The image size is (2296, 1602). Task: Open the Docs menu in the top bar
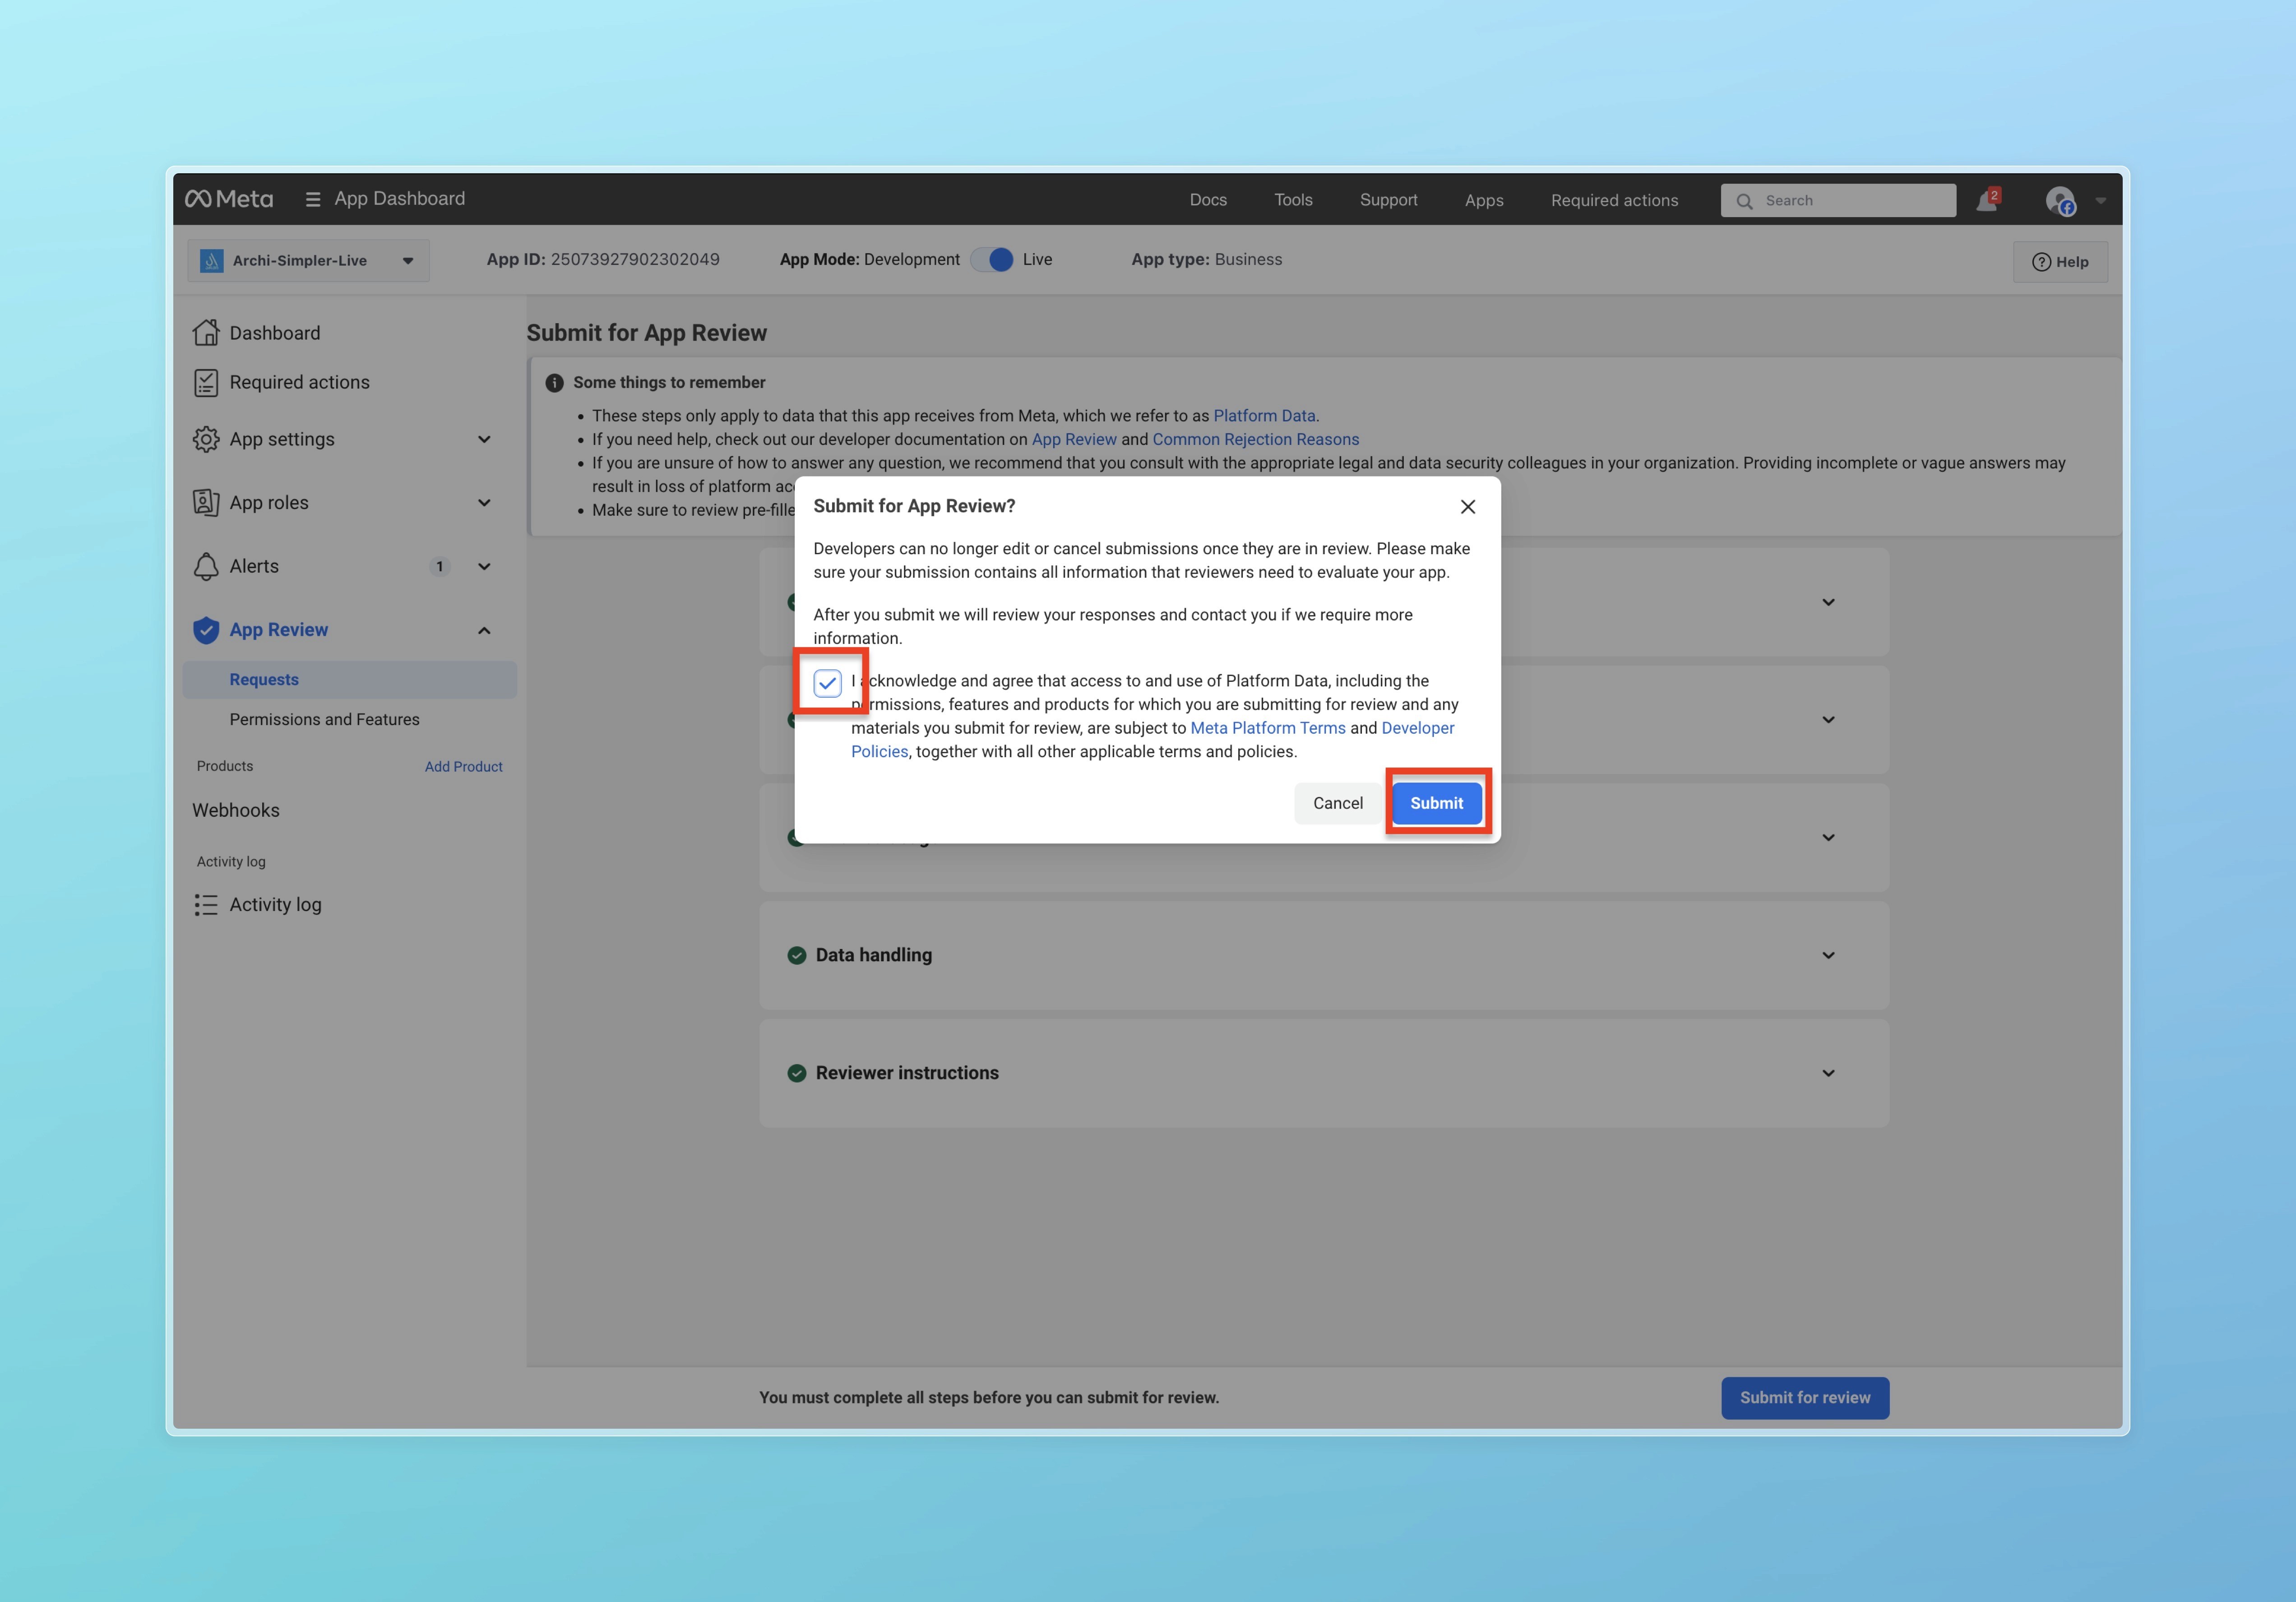1208,200
